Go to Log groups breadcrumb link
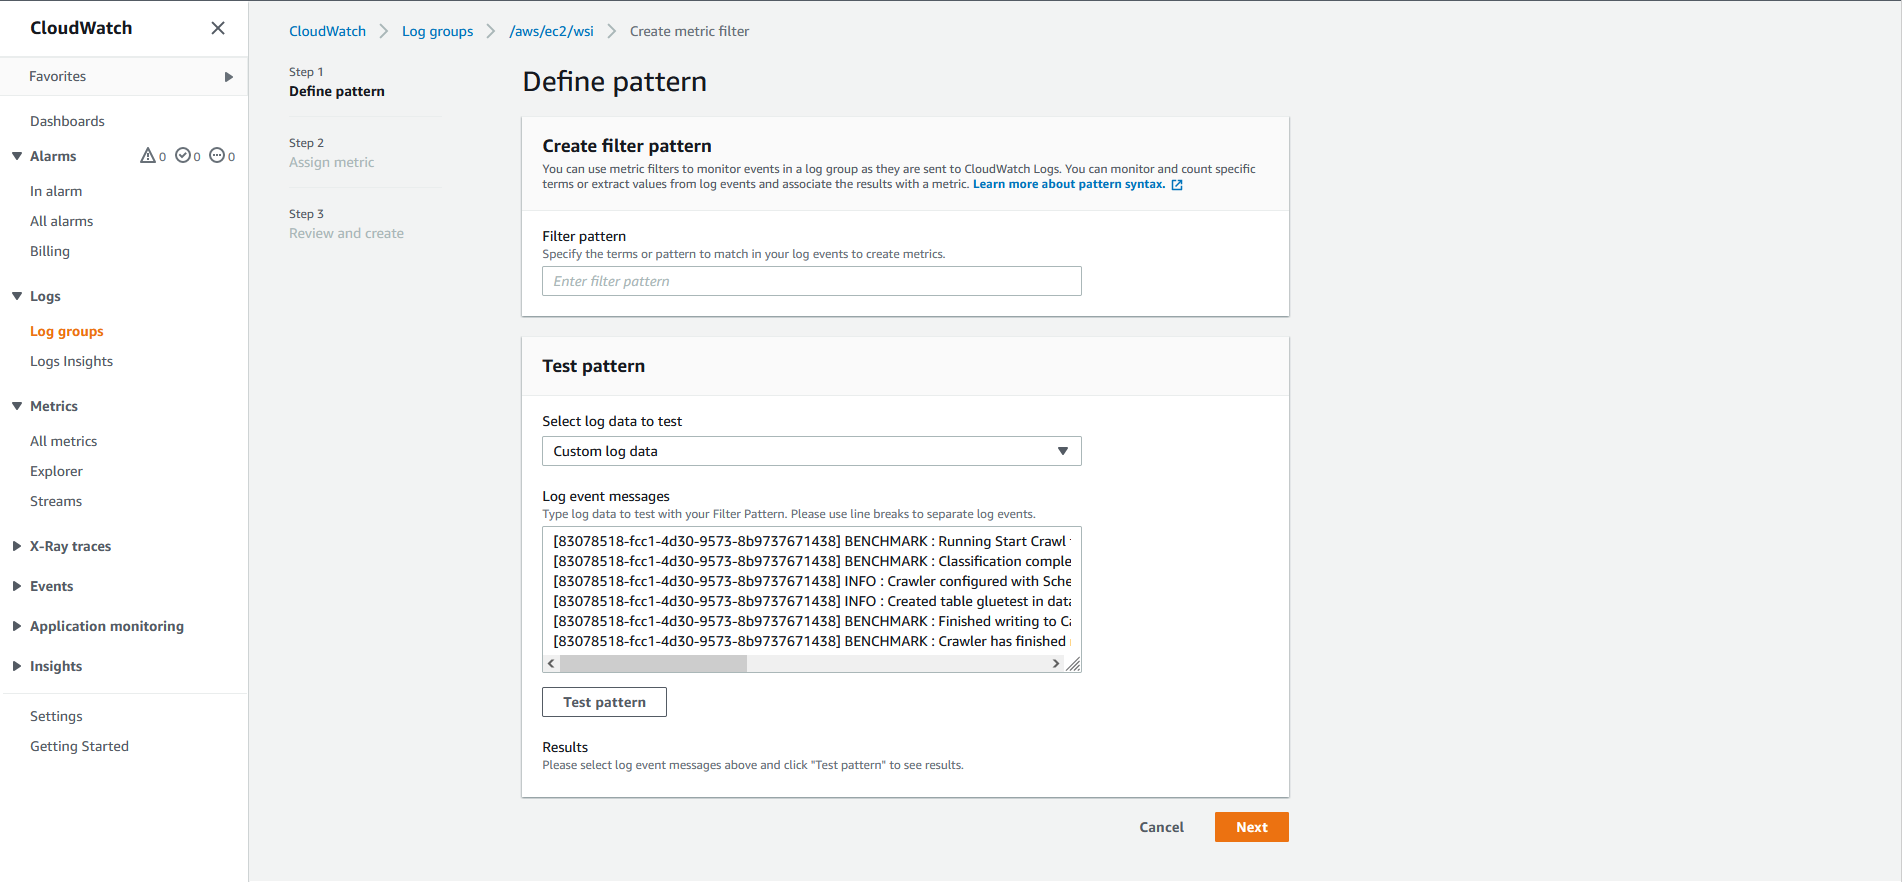 coord(437,31)
